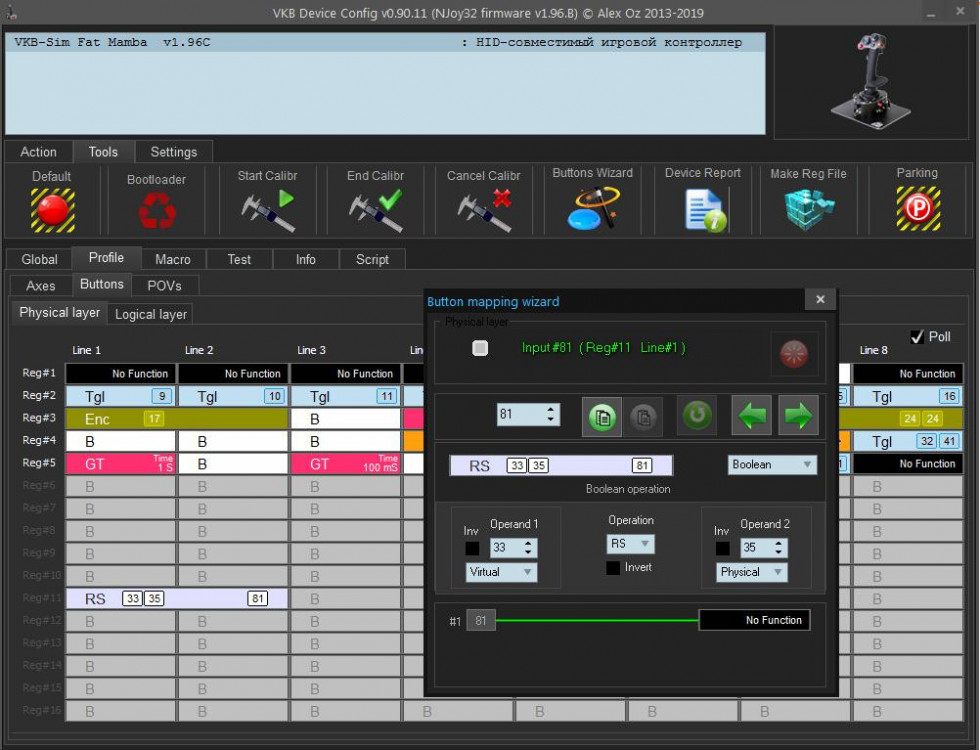Expand the Operand 1 Virtual dropdown

coord(501,572)
